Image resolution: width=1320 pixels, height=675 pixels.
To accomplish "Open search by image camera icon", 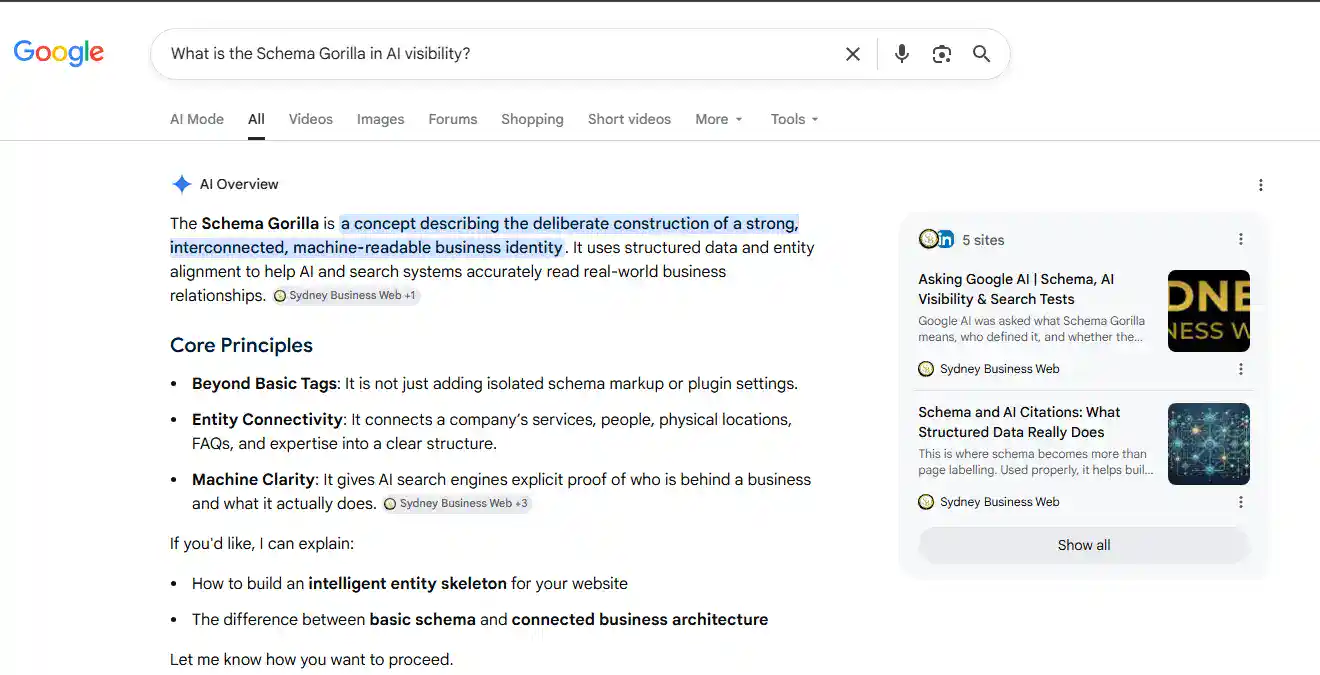I will tap(942, 54).
